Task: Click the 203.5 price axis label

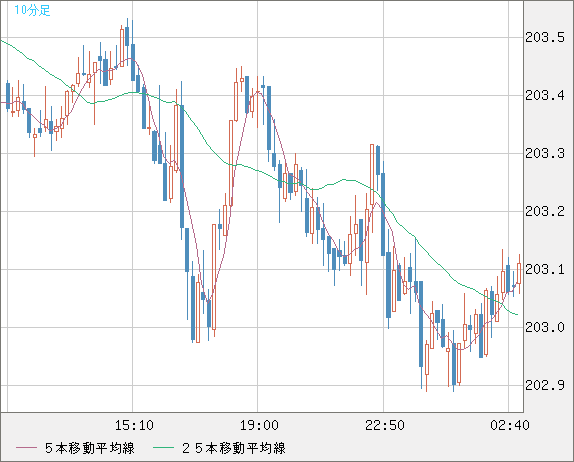Action: (545, 37)
